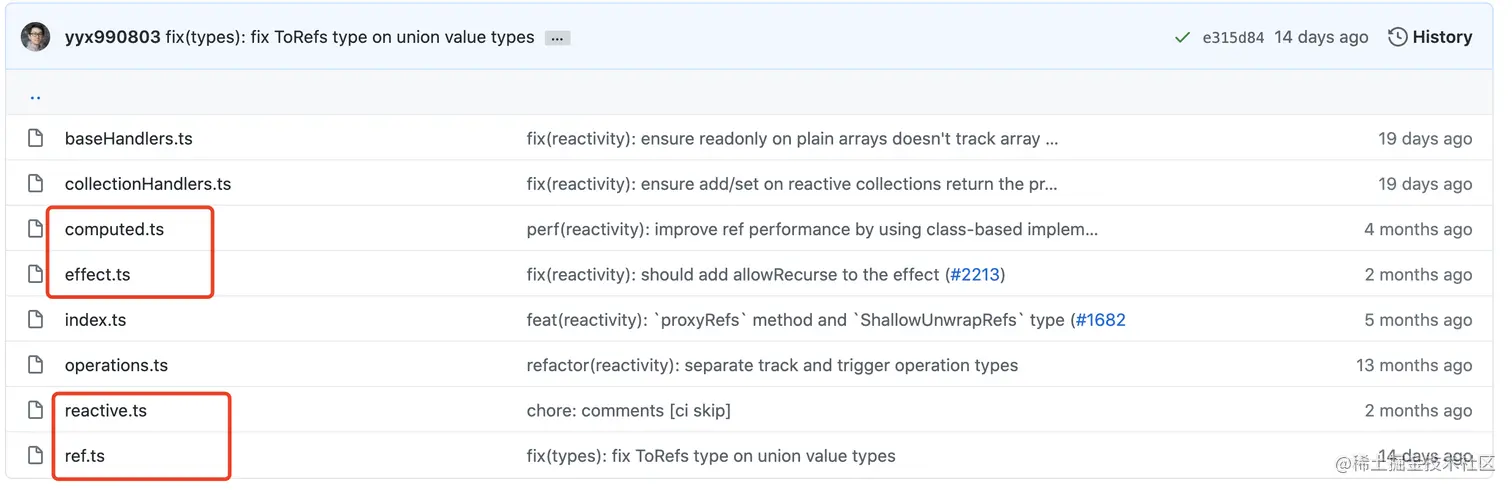Click the file icon beside baseHandlers.ts

pos(36,139)
